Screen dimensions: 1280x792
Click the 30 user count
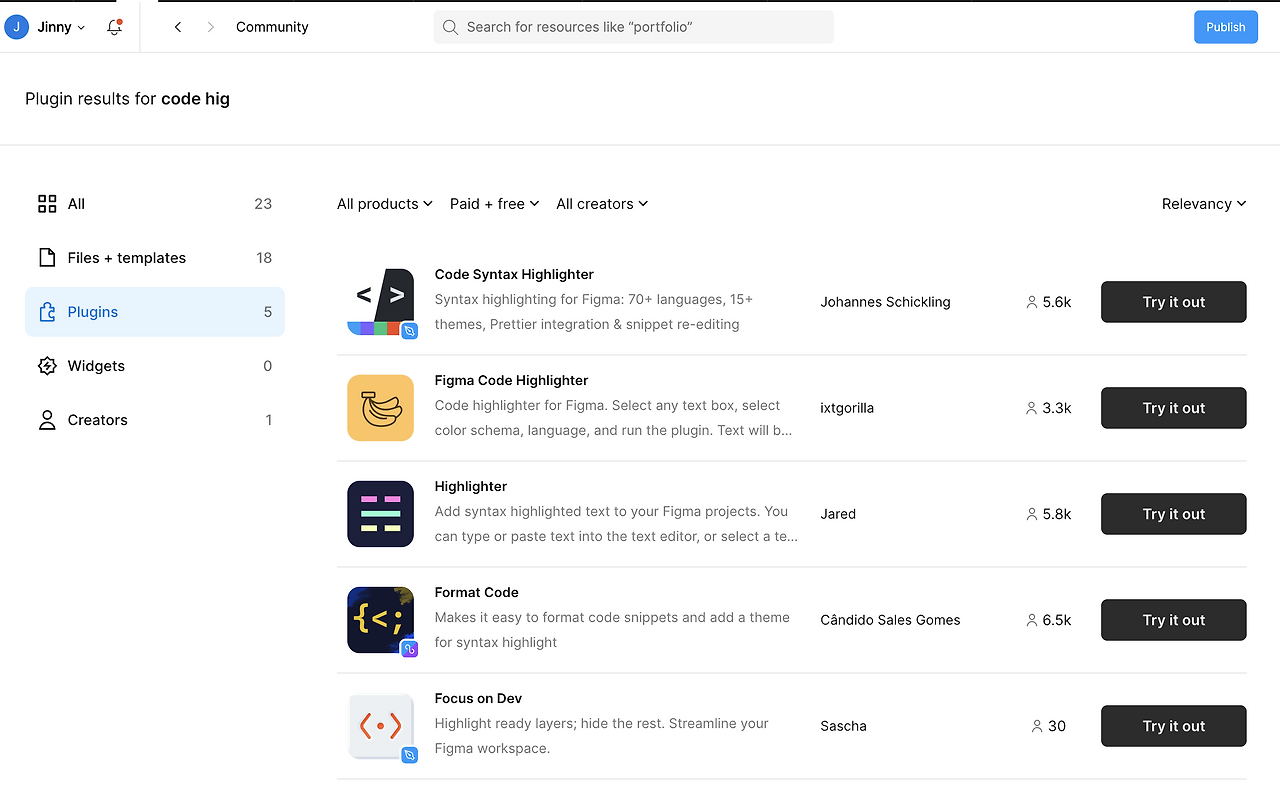[1057, 726]
